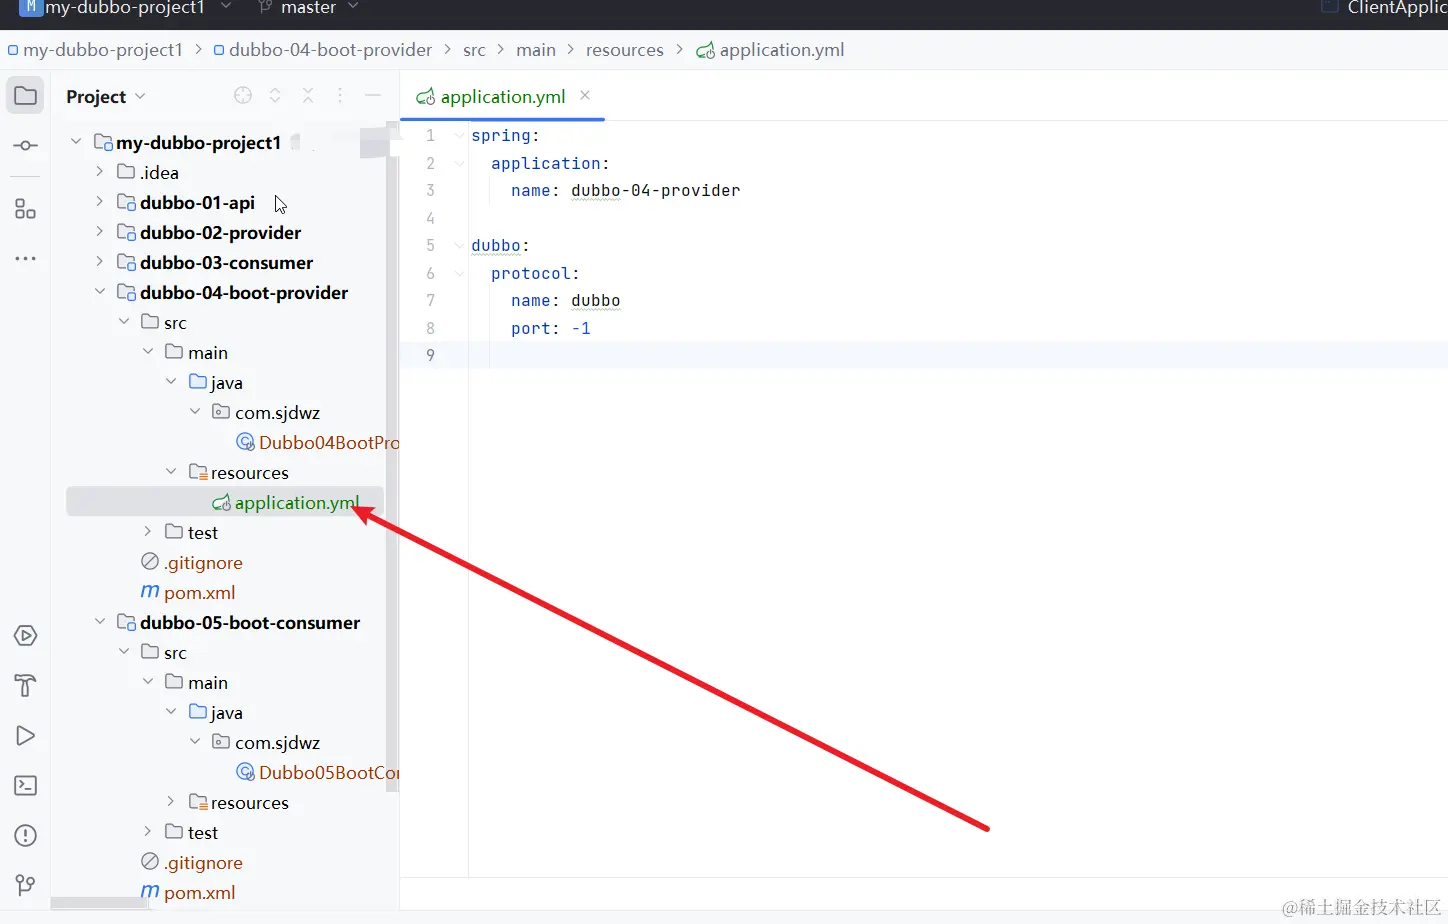Open the Terminal tool window icon

pyautogui.click(x=25, y=786)
